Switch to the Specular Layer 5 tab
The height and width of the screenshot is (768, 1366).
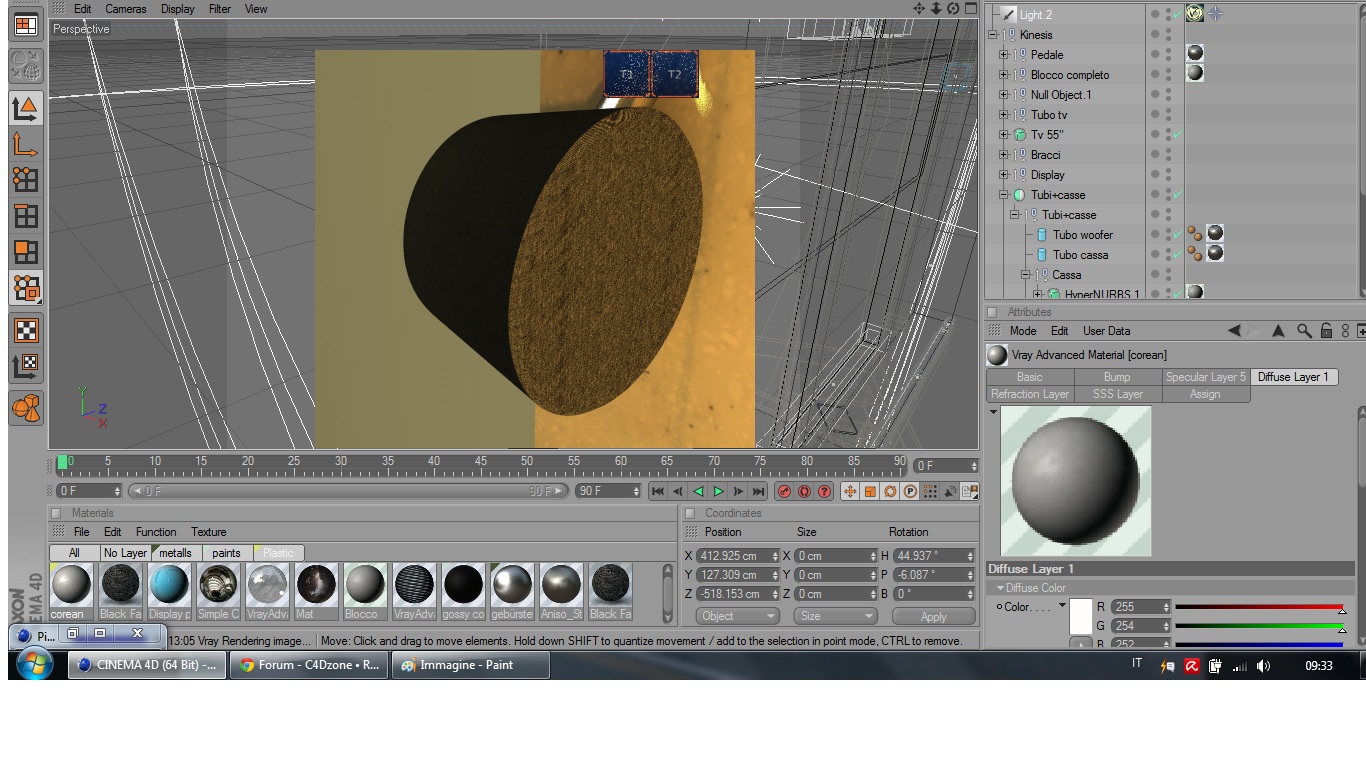point(1206,377)
